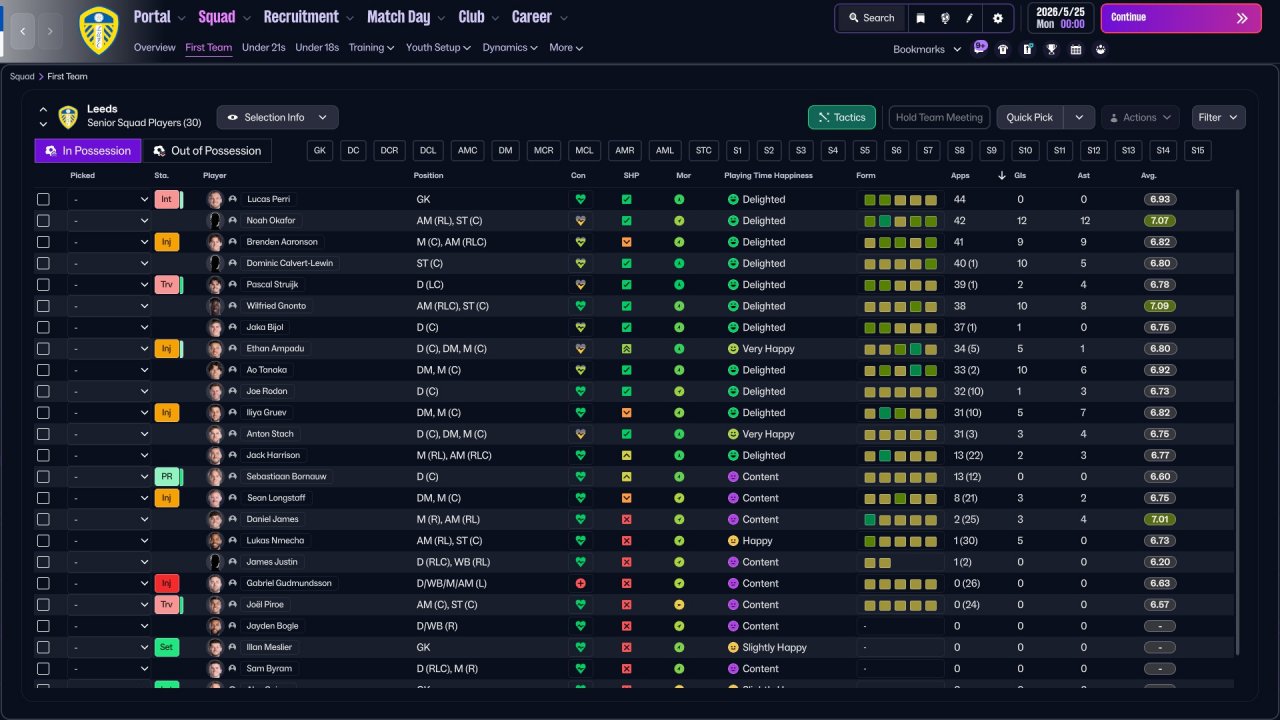
Task: Click the Tactics button
Action: click(841, 117)
